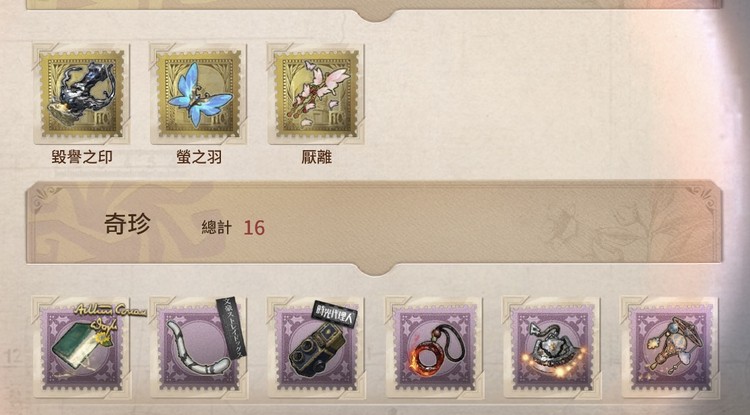This screenshot has width=750, height=415.
Task: Click the 螢之羽 name label
Action: pos(199,157)
